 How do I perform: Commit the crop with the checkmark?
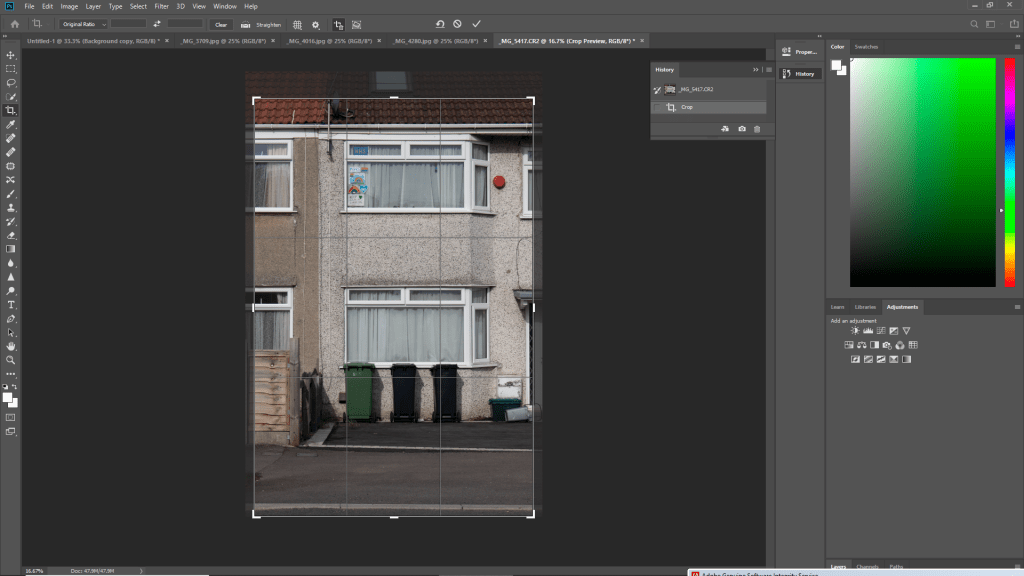(x=476, y=23)
